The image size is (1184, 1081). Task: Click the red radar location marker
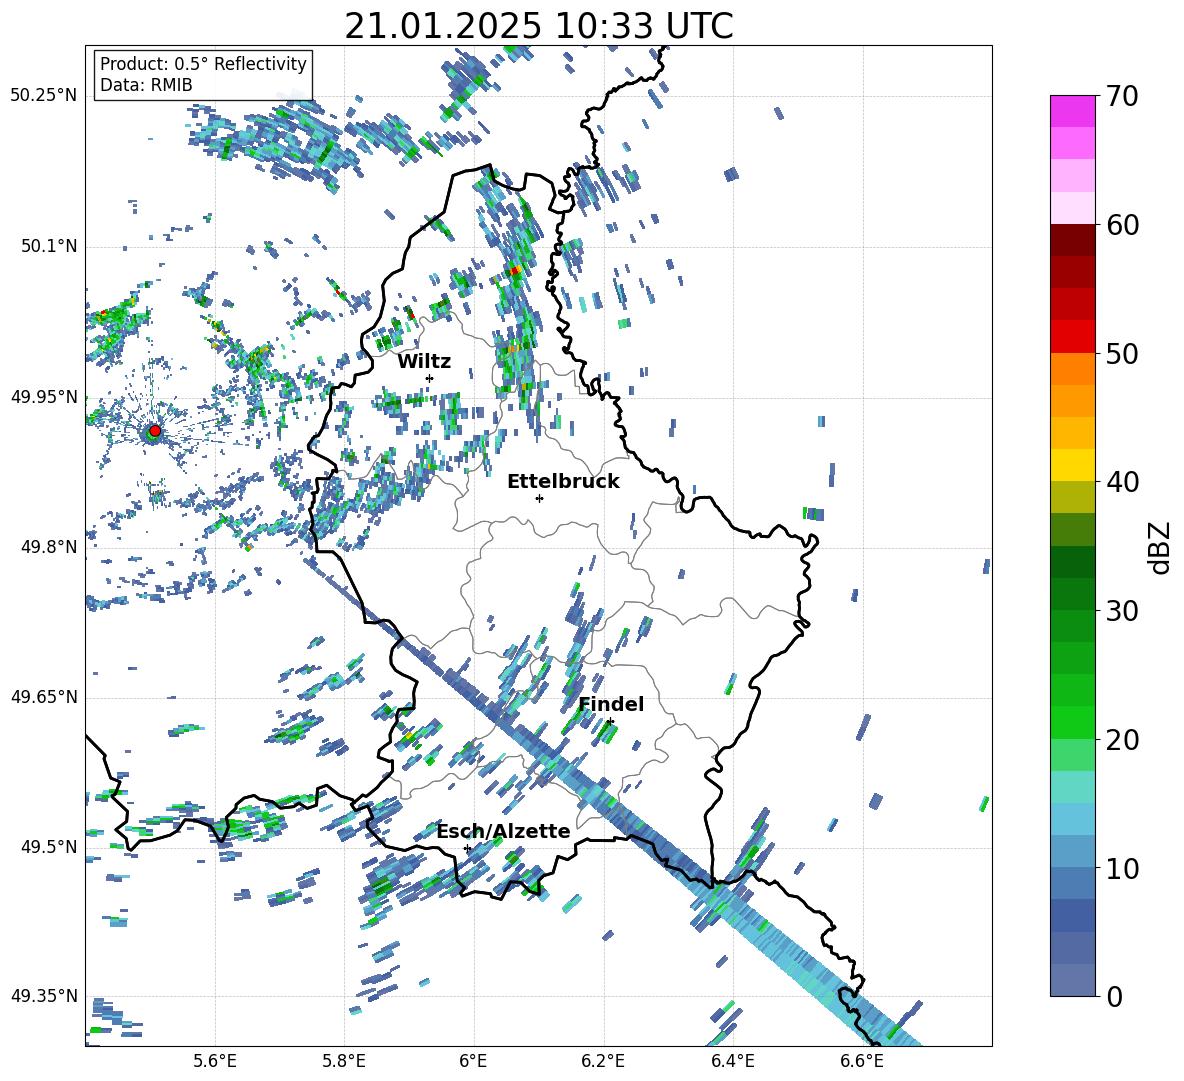point(154,431)
